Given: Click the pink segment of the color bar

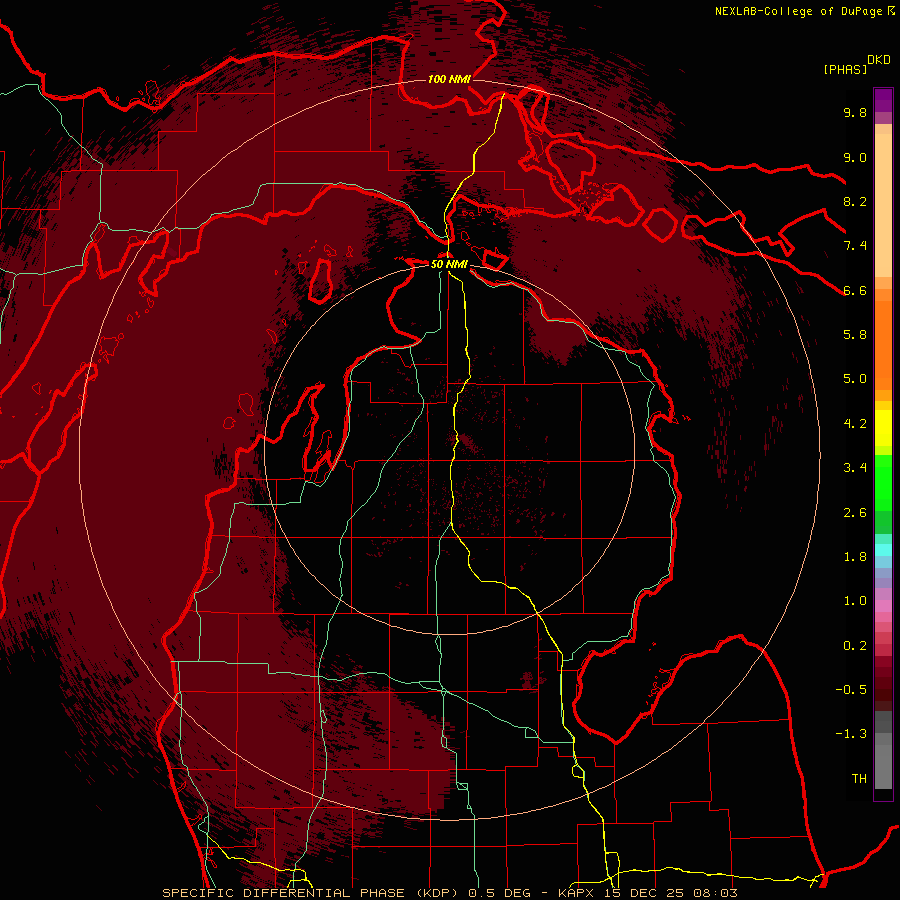Looking at the screenshot, I should click(883, 606).
